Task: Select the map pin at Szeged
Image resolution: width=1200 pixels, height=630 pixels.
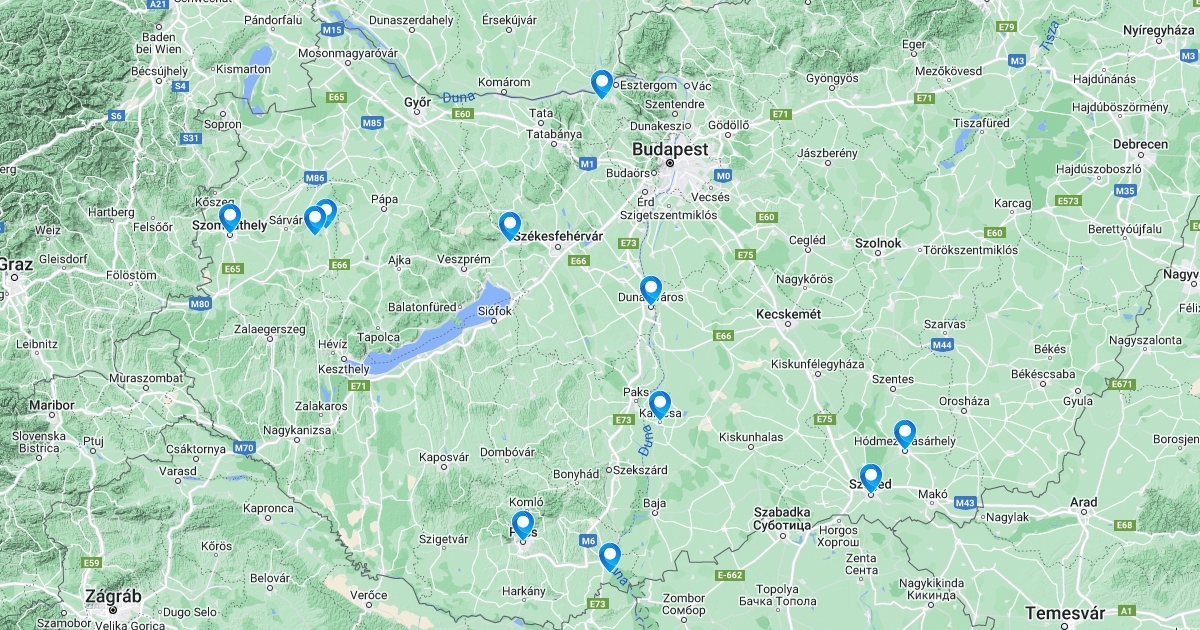Action: click(871, 478)
